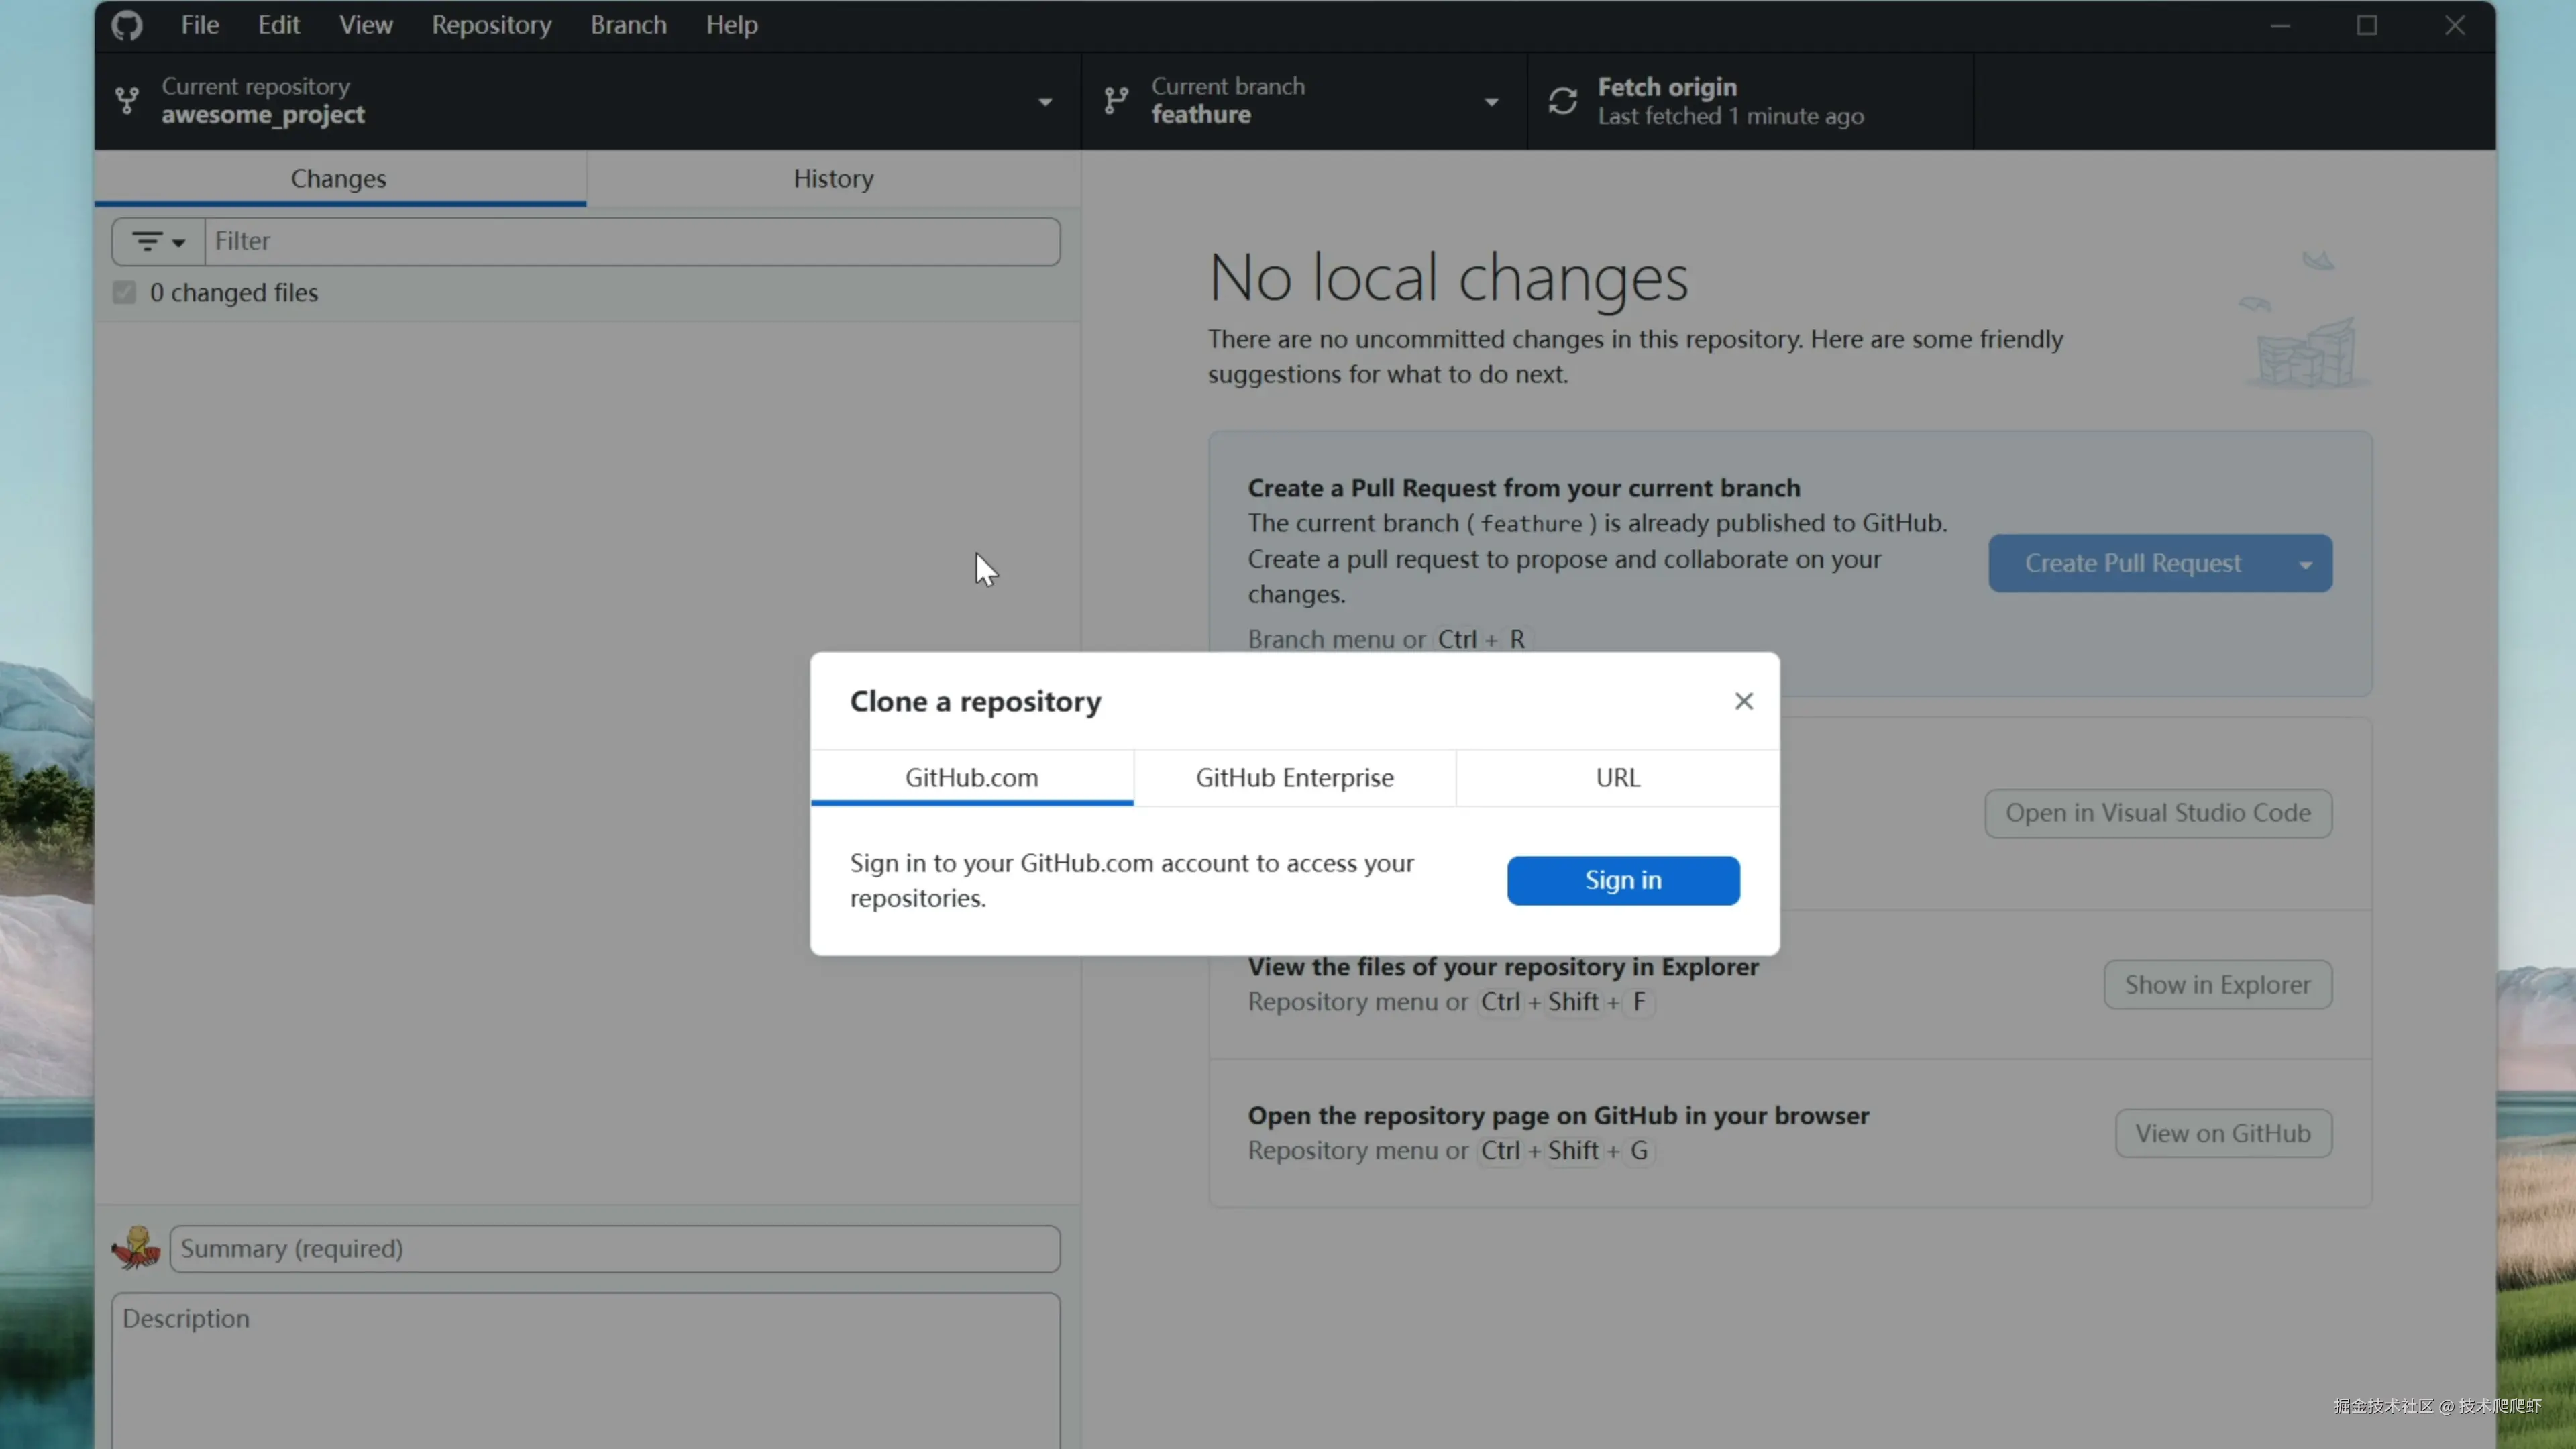Image resolution: width=2576 pixels, height=1449 pixels.
Task: Maximize the GitHub Desktop window
Action: (2367, 25)
